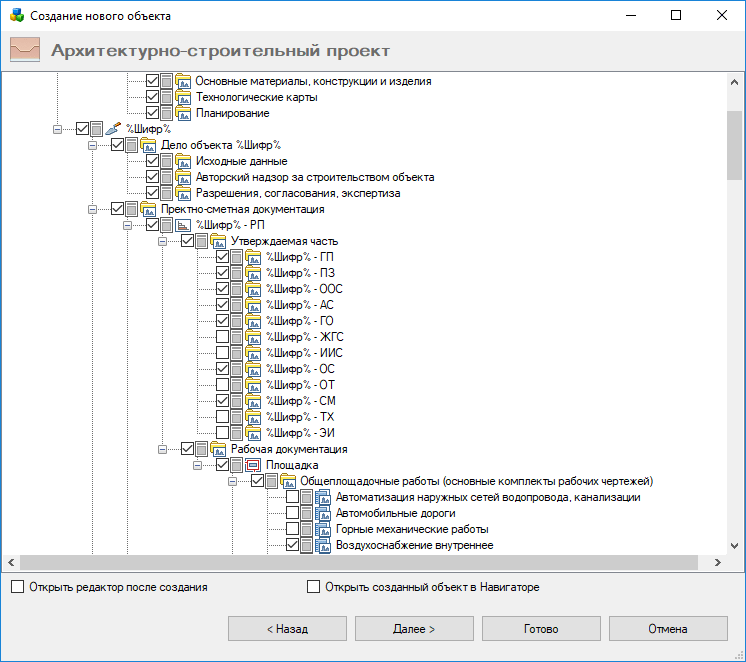
Task: Click the folder icon next to Планирование
Action: tap(183, 113)
